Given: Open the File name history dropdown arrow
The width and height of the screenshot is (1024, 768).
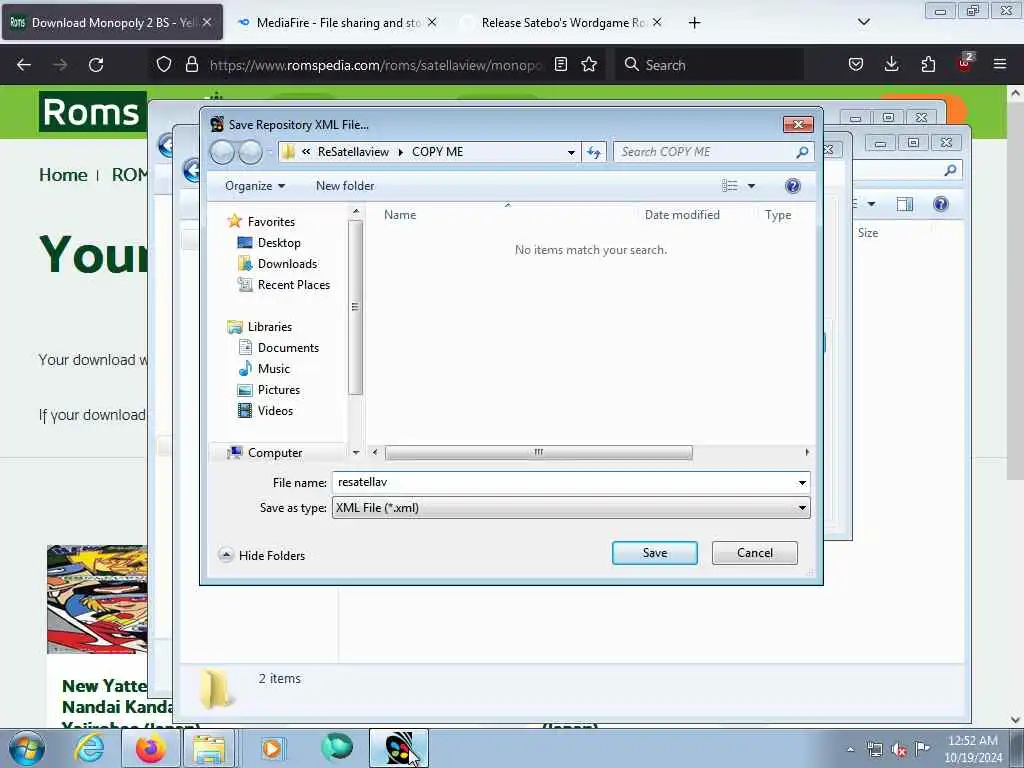Looking at the screenshot, I should tap(802, 483).
